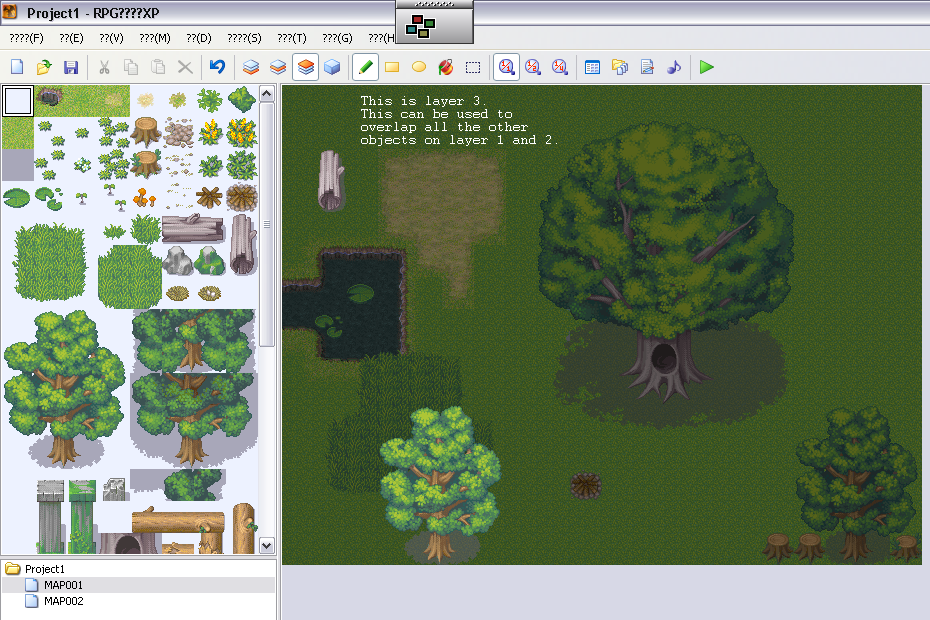The image size is (930, 620).
Task: Pick the large lily pad tile
Action: 16,198
